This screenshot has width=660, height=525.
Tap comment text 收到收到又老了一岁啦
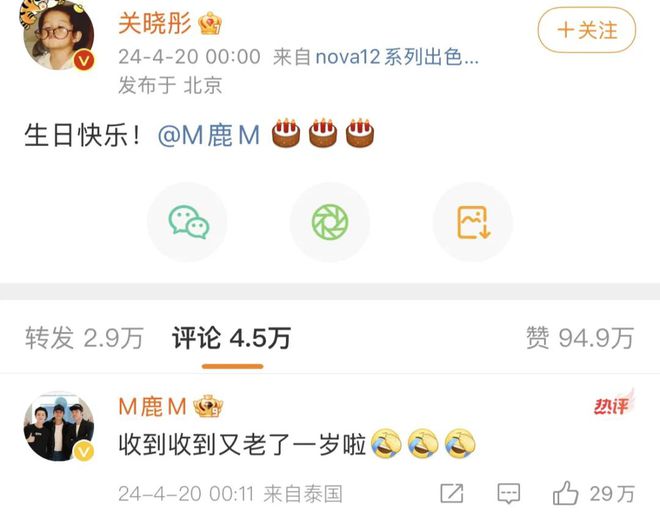coord(242,445)
